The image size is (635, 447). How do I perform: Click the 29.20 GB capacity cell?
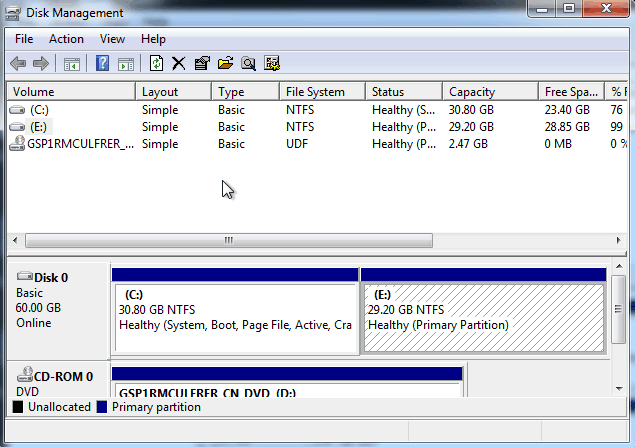pos(471,127)
